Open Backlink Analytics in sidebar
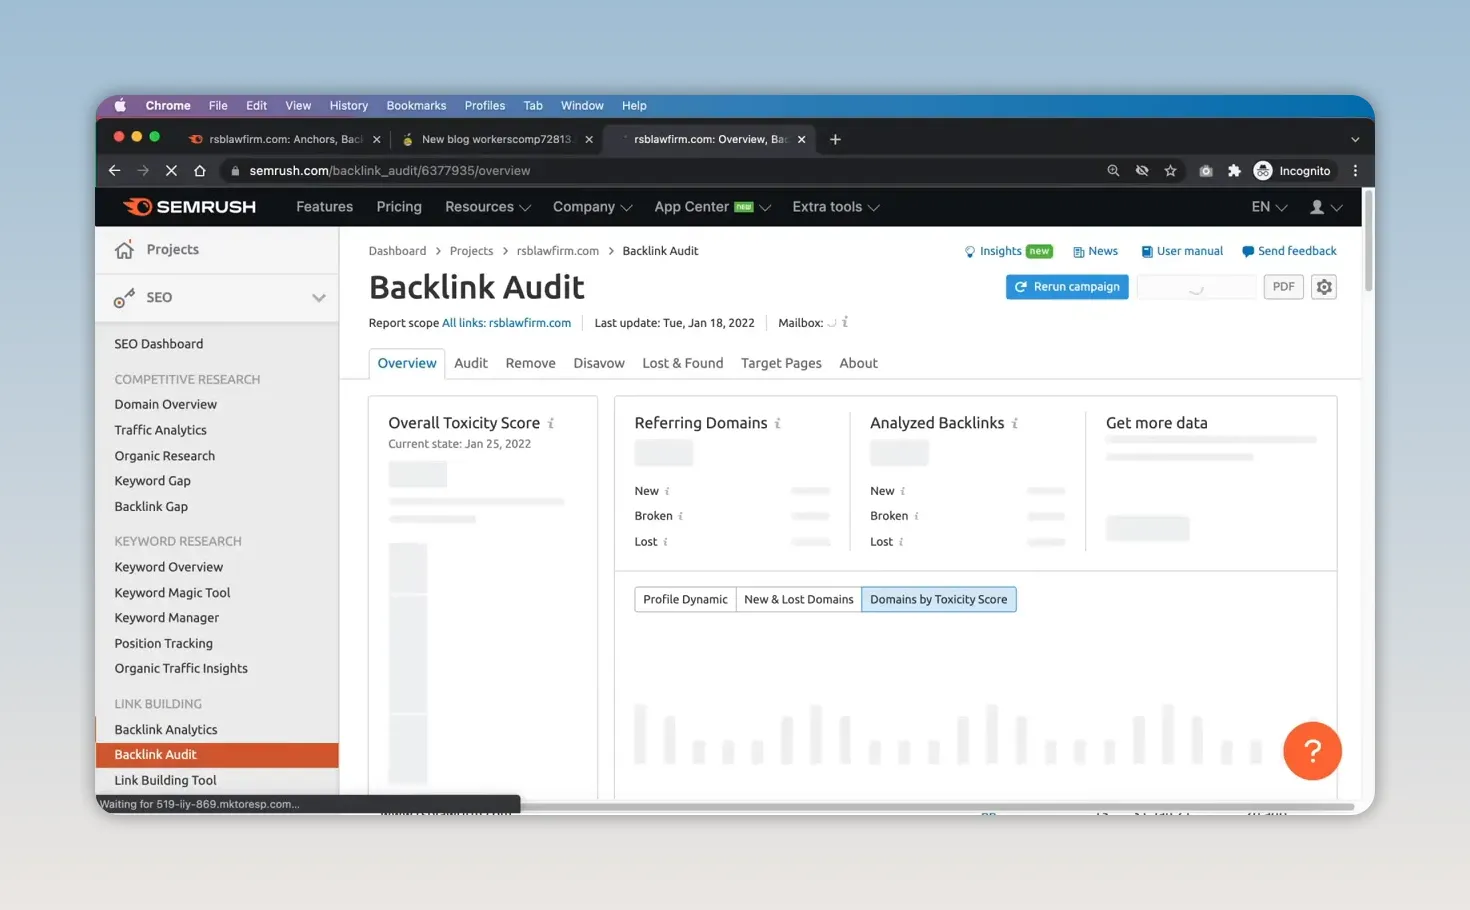This screenshot has width=1470, height=910. click(166, 730)
